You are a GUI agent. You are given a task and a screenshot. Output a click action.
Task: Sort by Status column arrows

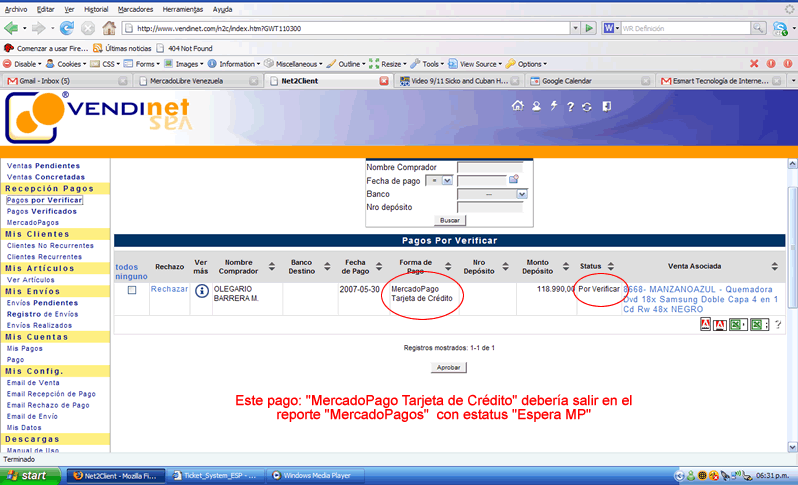tap(611, 266)
